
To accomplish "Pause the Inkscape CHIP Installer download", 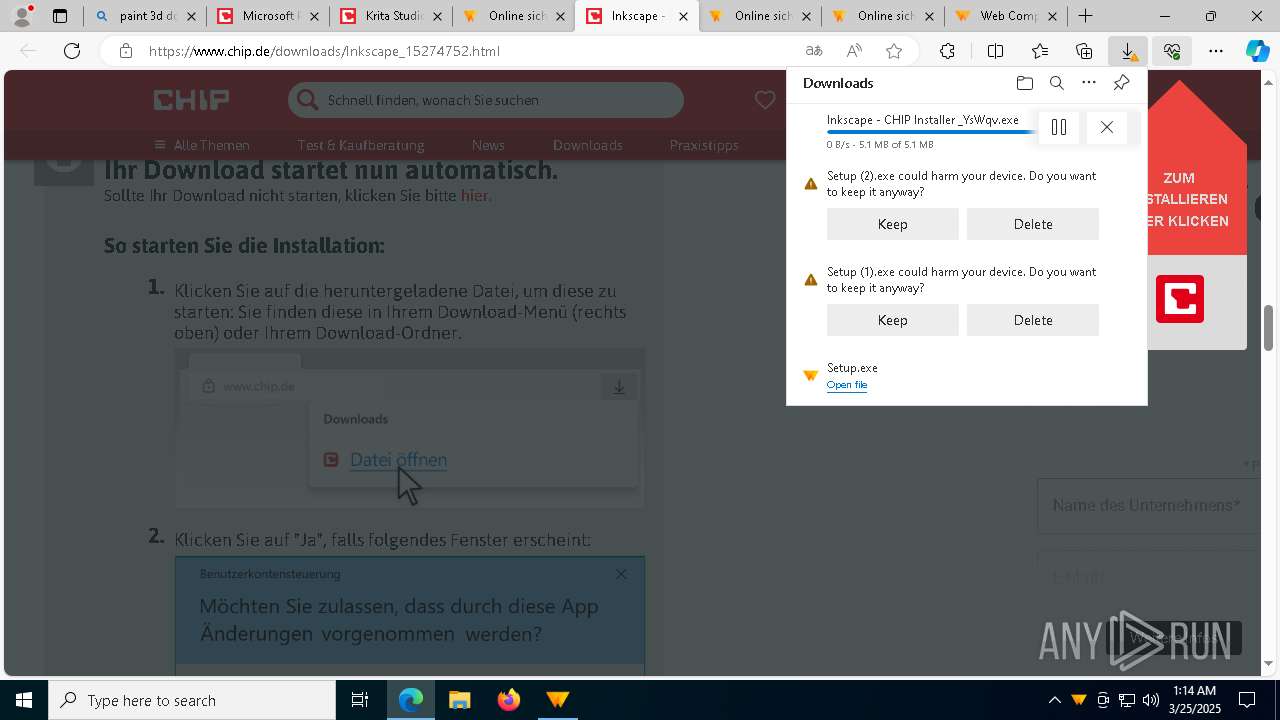I will (x=1059, y=127).
